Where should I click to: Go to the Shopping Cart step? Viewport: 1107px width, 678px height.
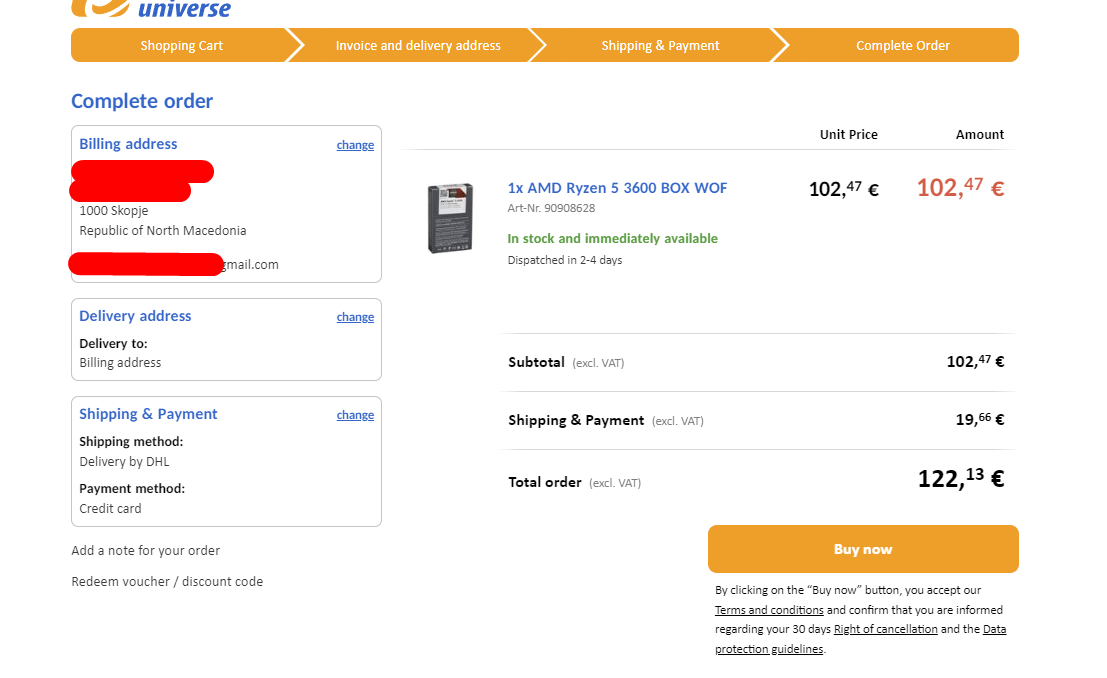(x=181, y=45)
